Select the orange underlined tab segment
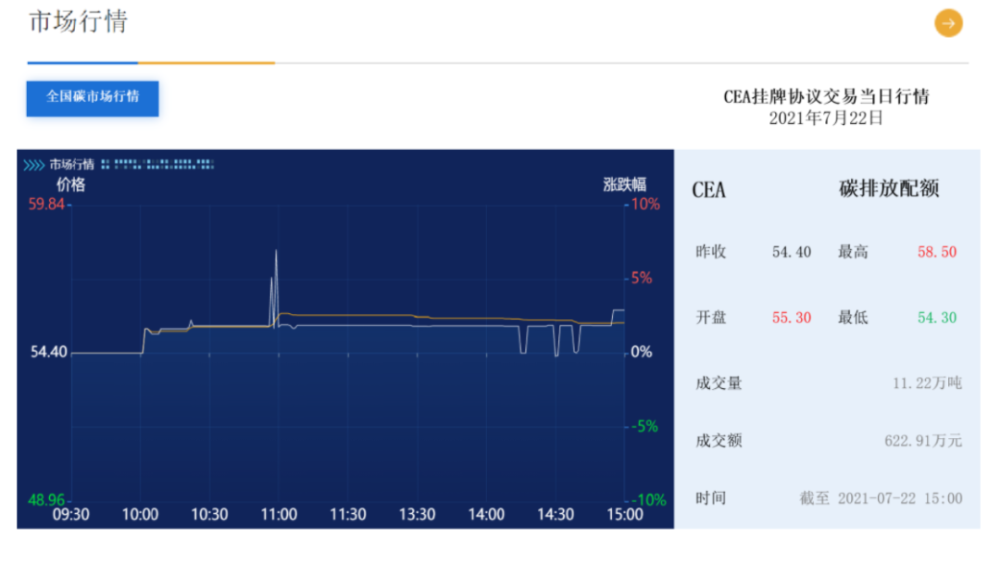 [206, 63]
